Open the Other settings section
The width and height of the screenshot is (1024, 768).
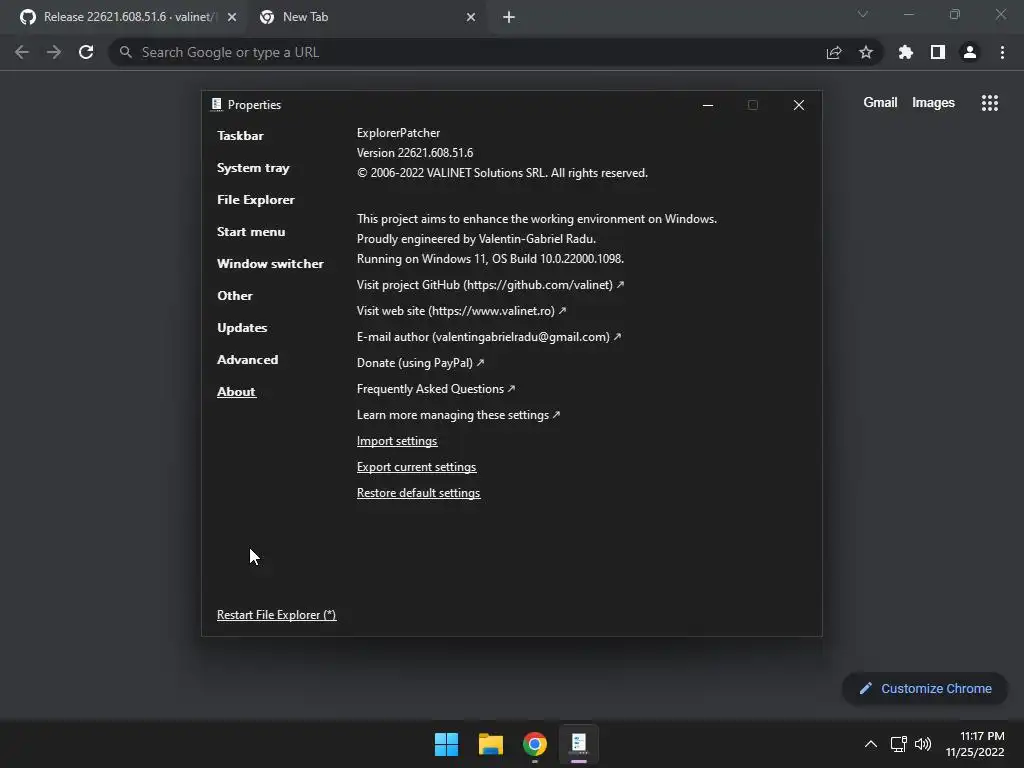234,296
